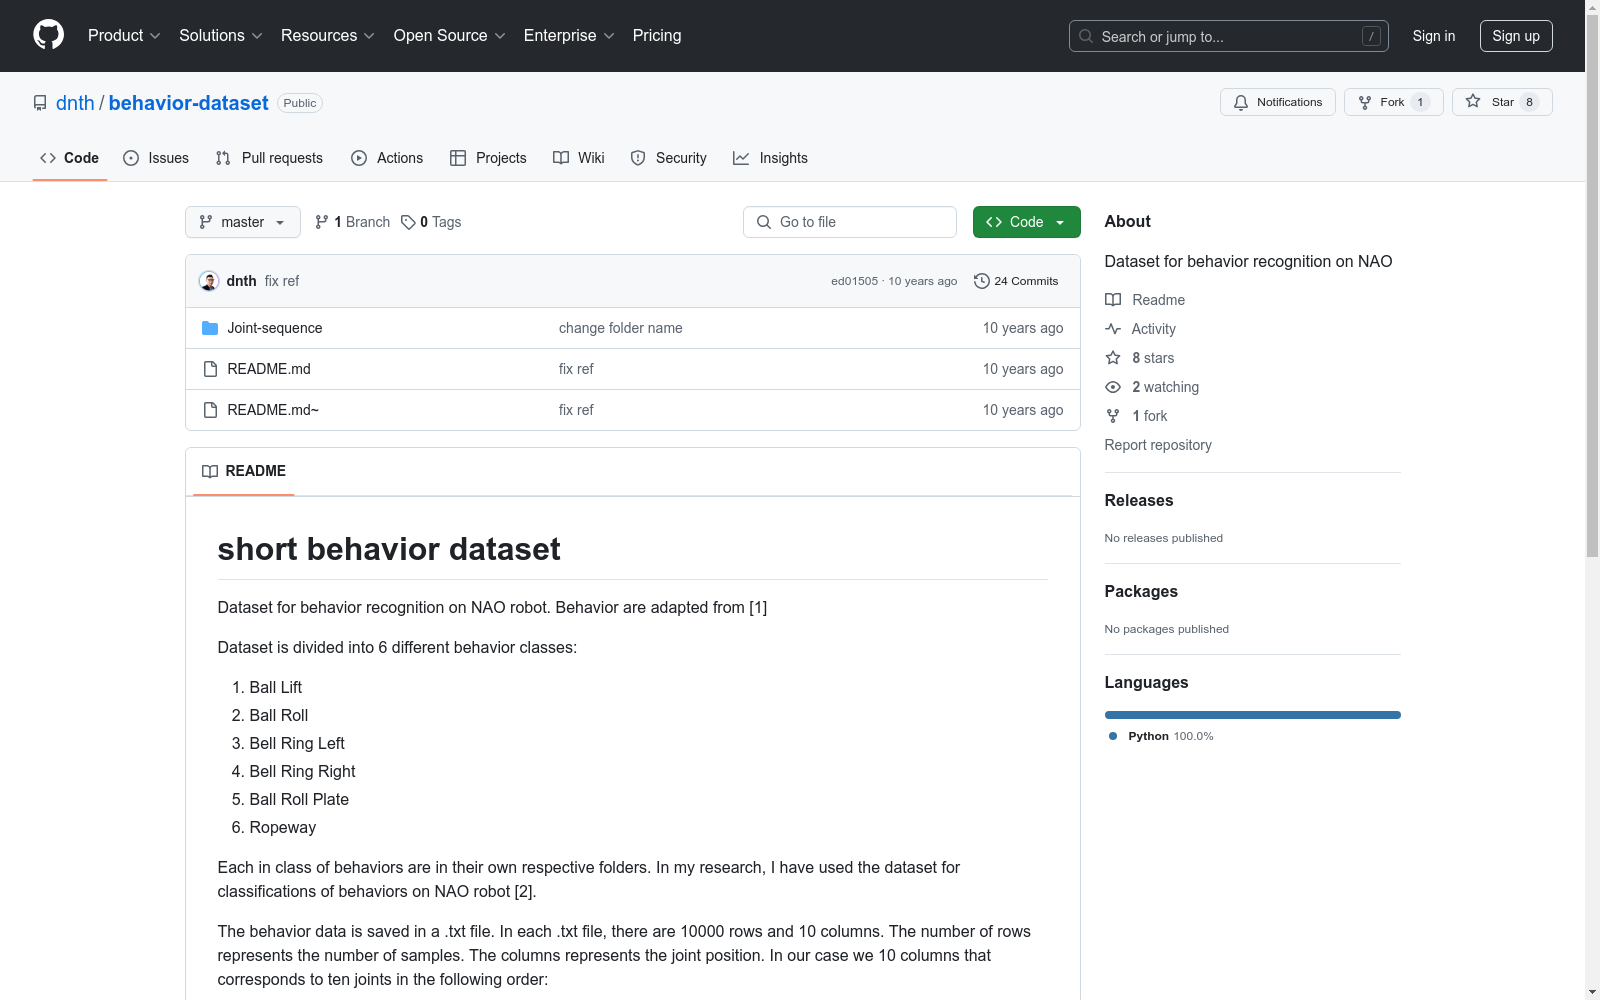Click Sign in link

[x=1434, y=36]
